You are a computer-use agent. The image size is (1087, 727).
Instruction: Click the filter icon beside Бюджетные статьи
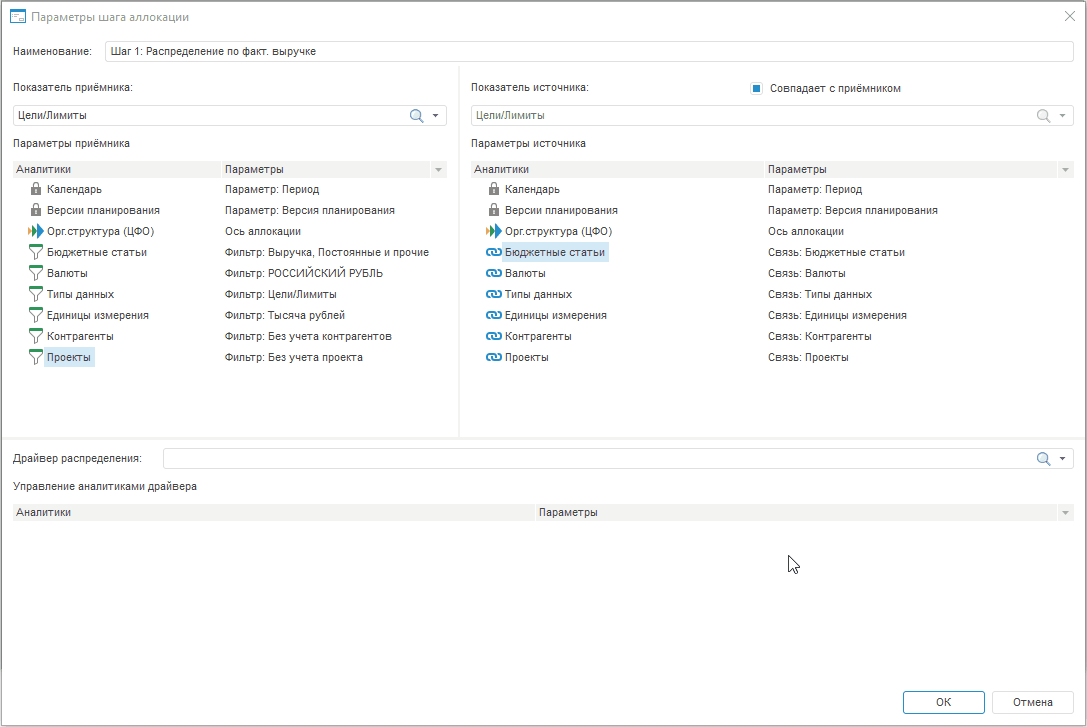tap(36, 252)
